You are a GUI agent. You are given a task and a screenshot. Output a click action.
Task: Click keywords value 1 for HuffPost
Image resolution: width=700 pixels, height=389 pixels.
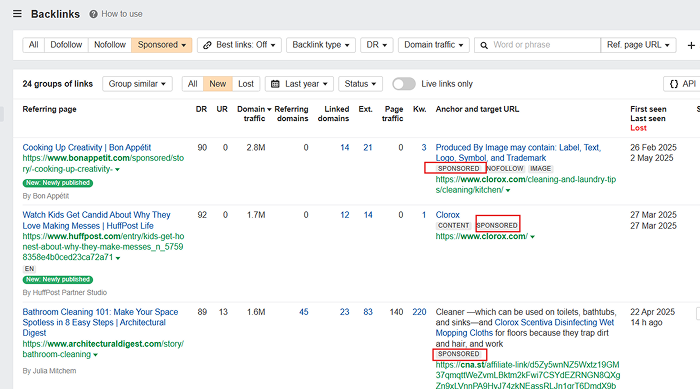424,215
